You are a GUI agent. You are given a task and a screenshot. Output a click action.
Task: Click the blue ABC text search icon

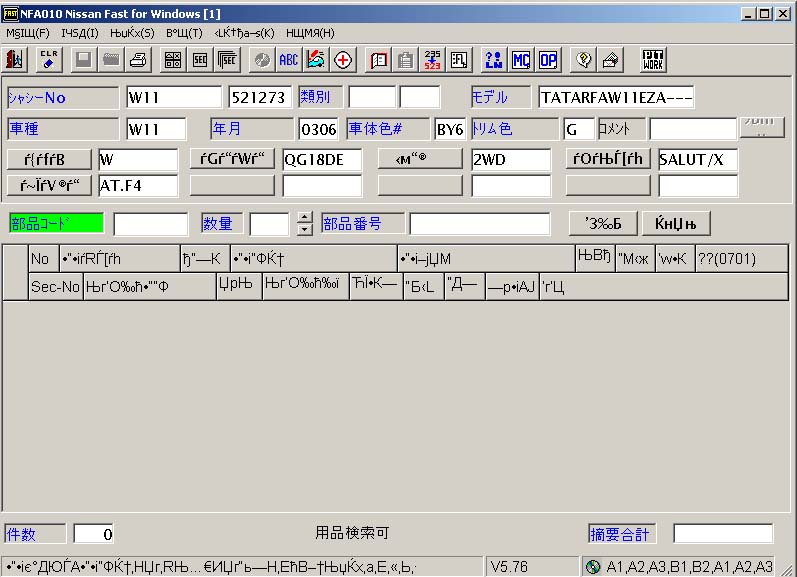(x=289, y=60)
